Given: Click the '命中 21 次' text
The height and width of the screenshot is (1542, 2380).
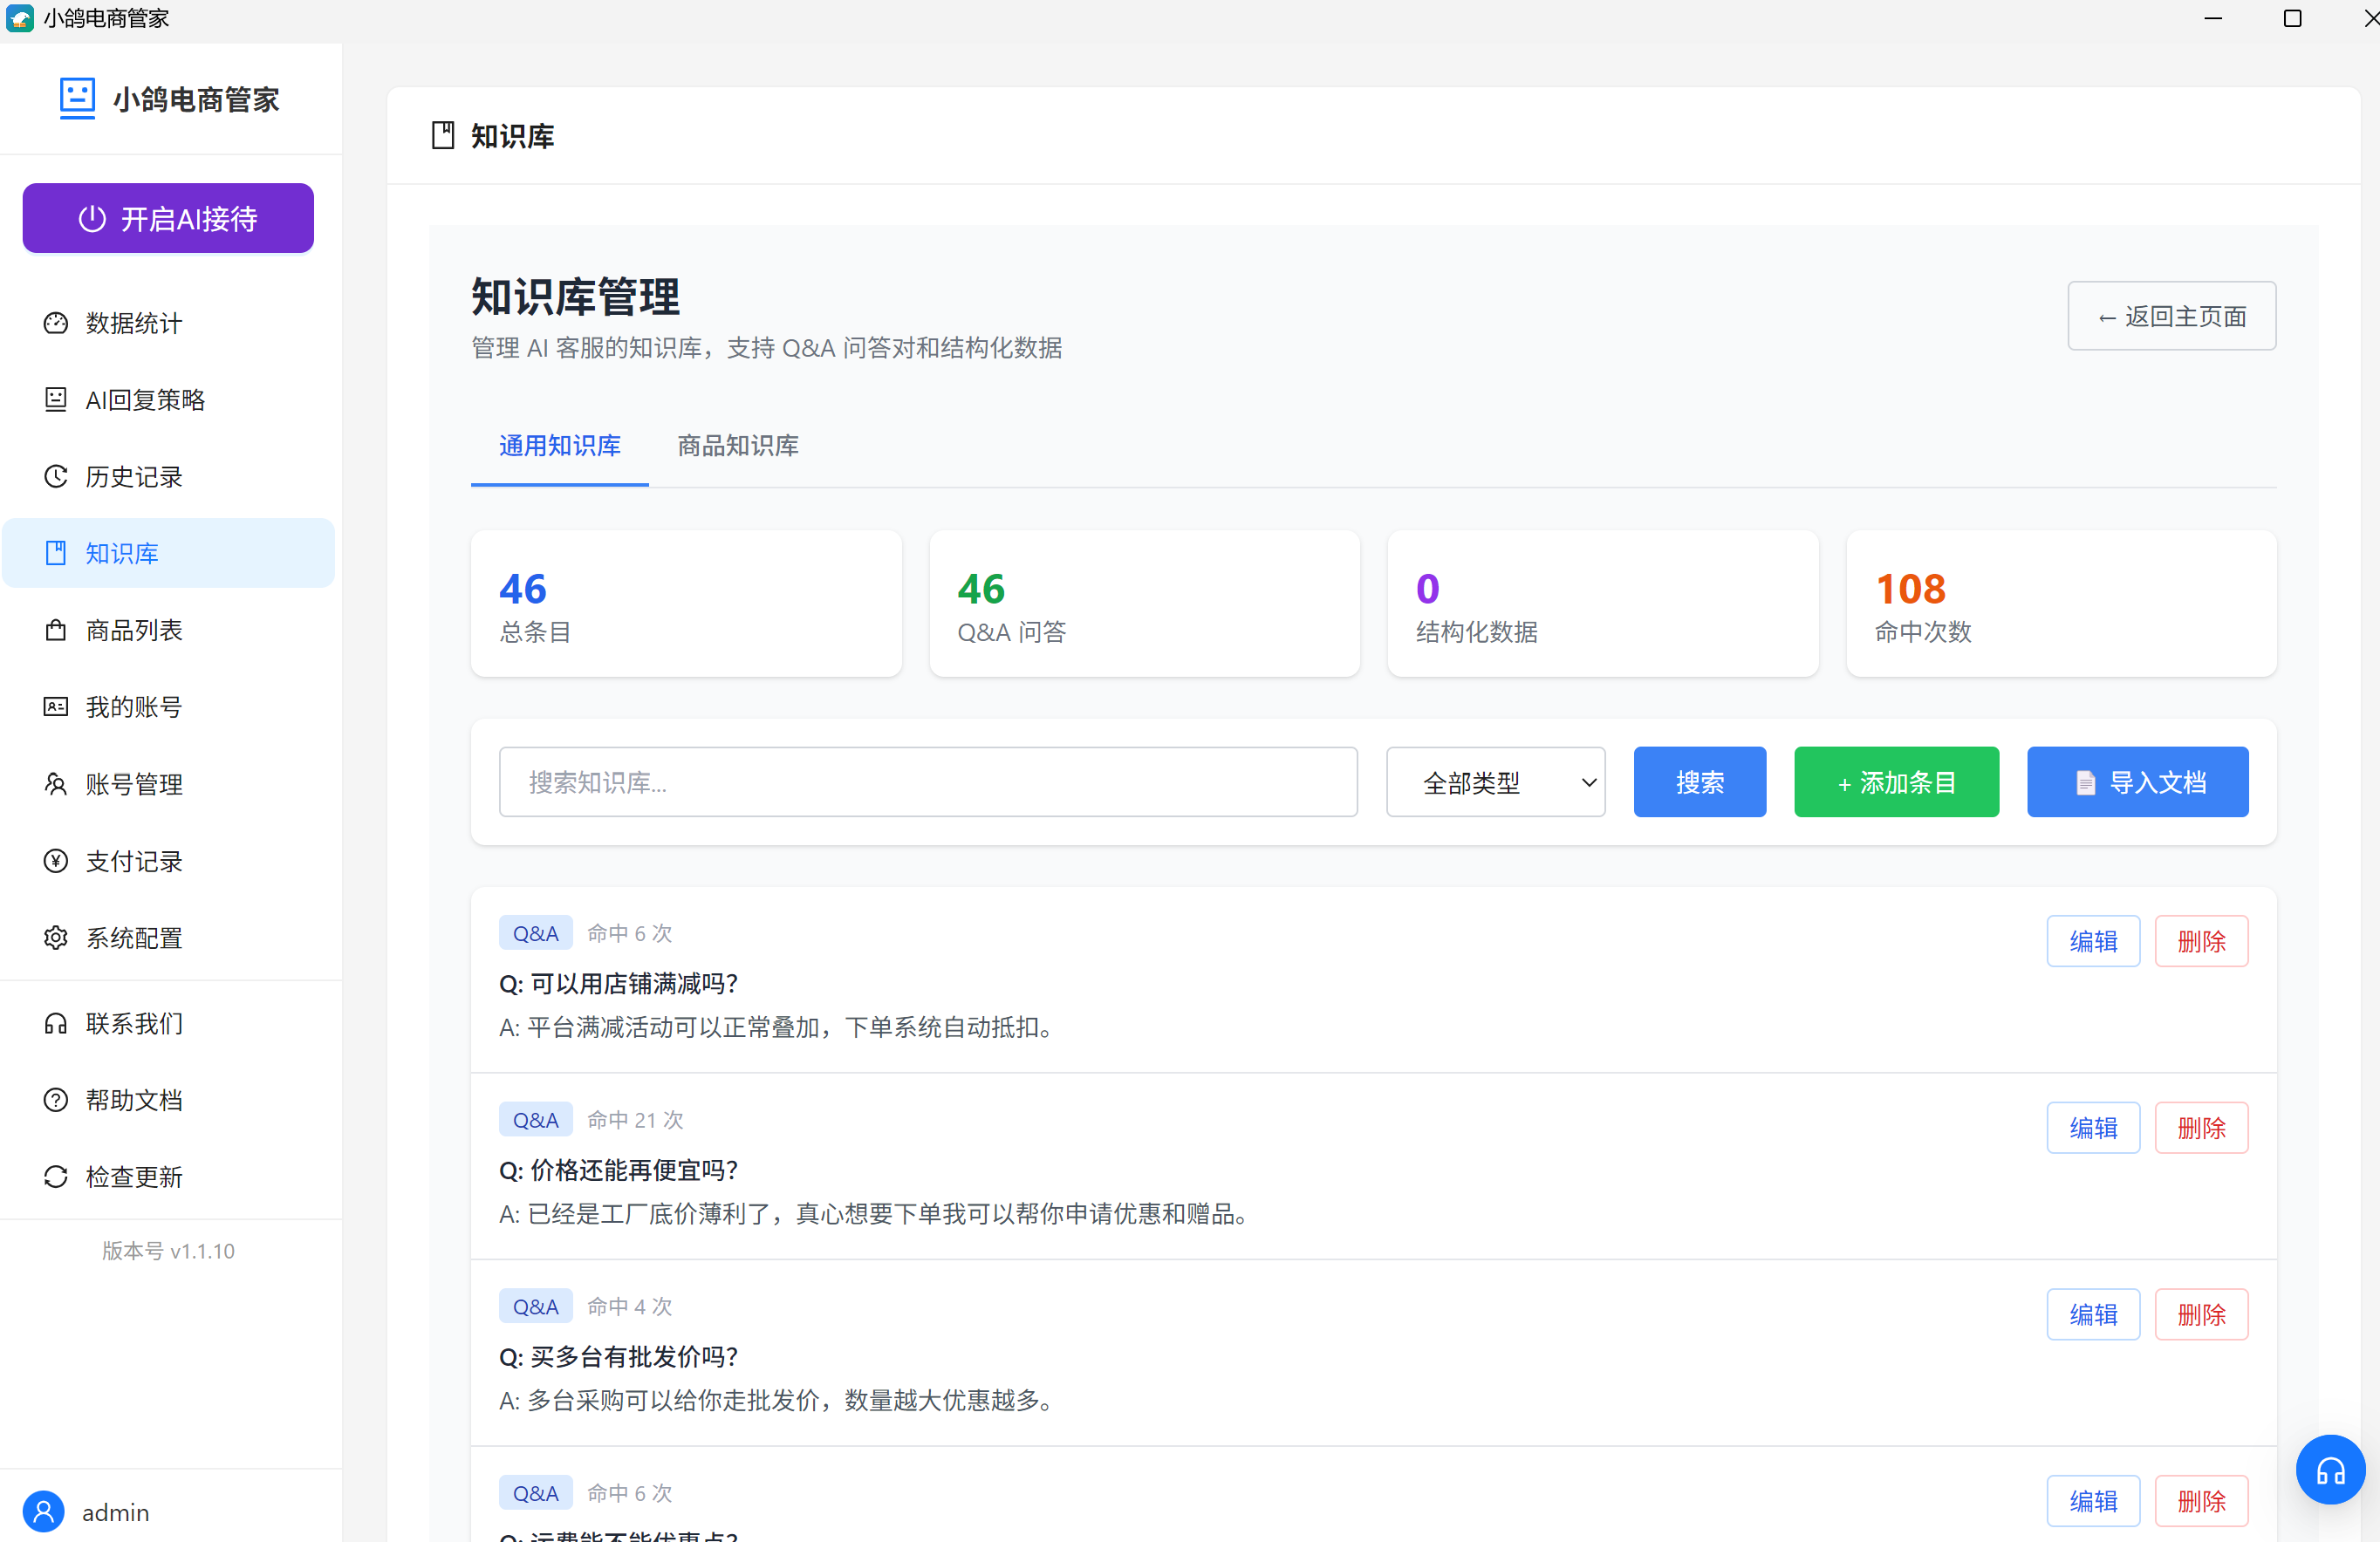Looking at the screenshot, I should [635, 1120].
